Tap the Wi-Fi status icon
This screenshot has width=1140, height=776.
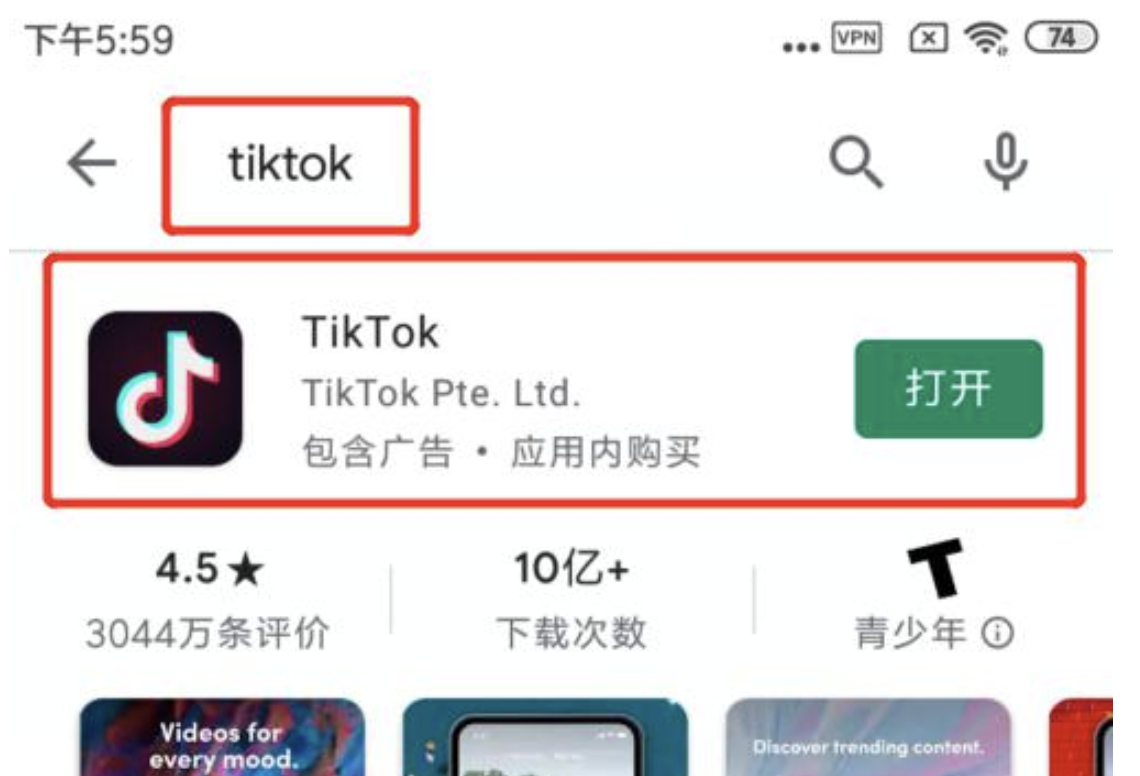pyautogui.click(x=986, y=38)
